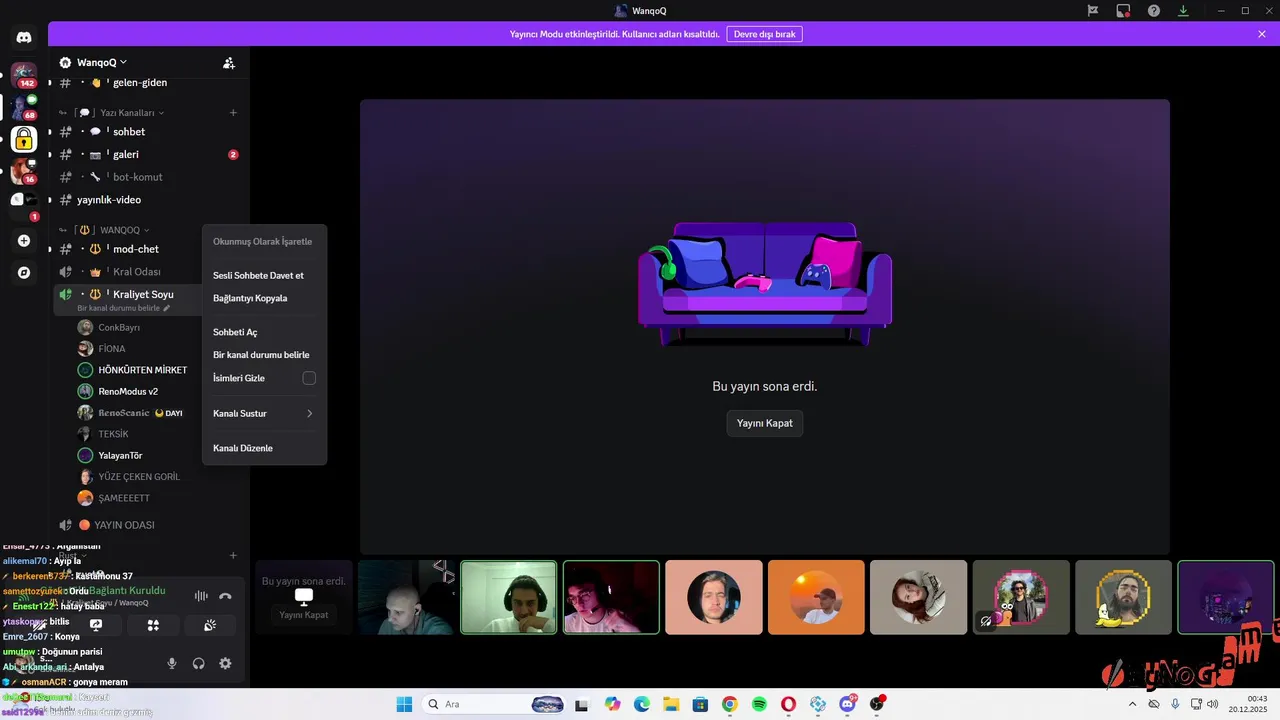Image resolution: width=1280 pixels, height=720 pixels.
Task: Open Spotify from the taskbar
Action: [x=759, y=704]
